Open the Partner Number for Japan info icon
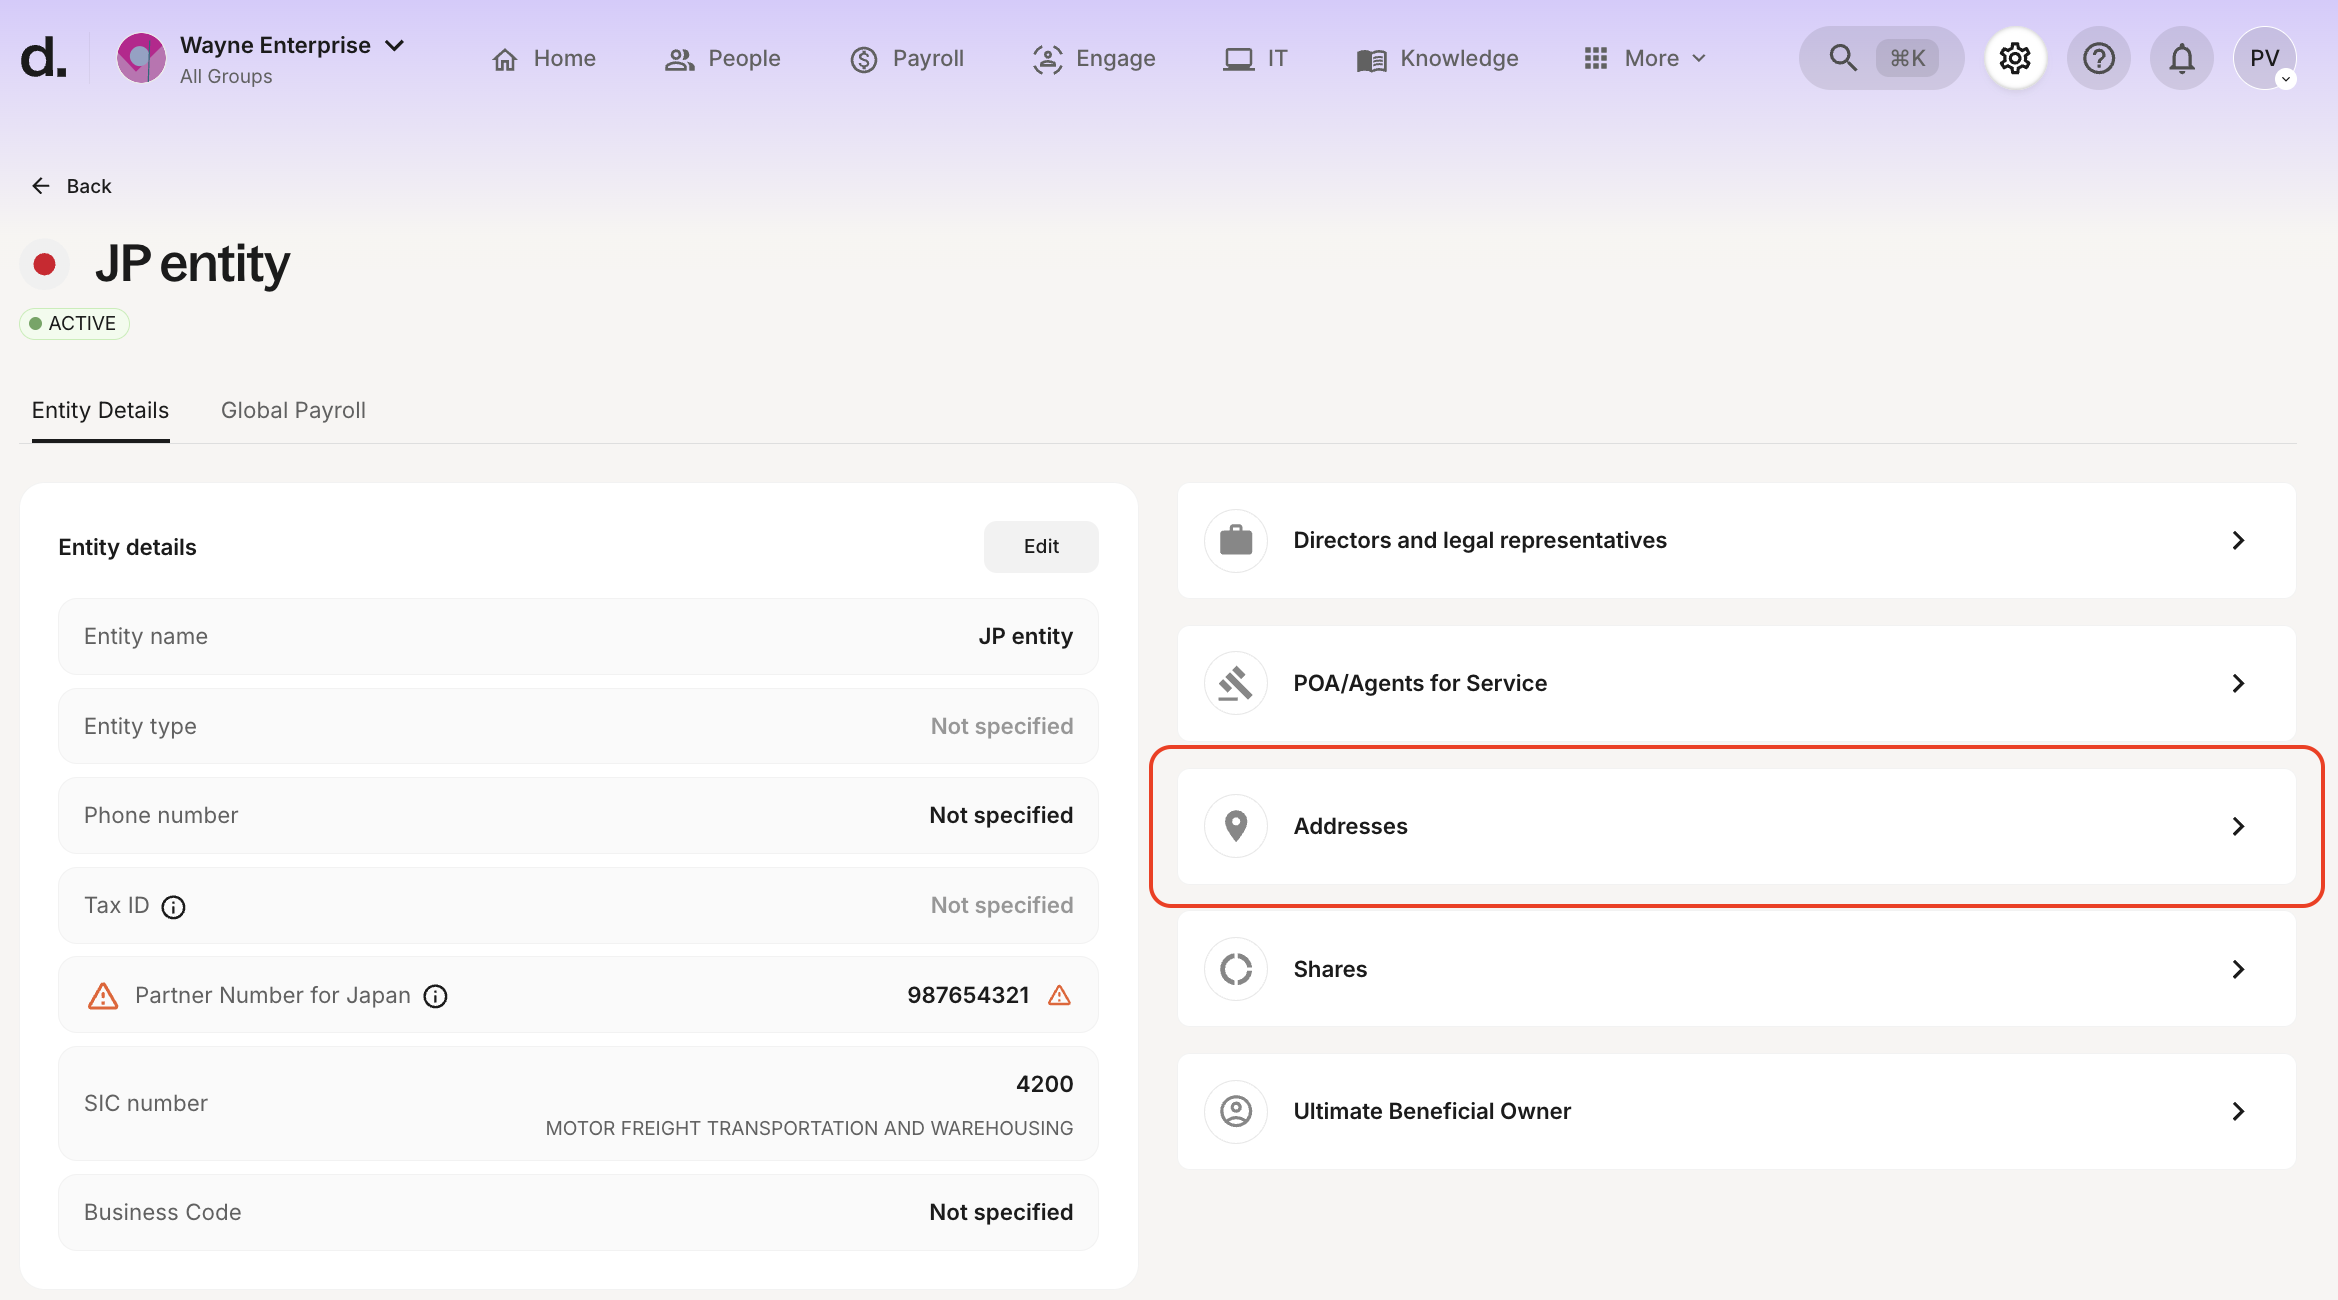This screenshot has width=2338, height=1300. (436, 996)
